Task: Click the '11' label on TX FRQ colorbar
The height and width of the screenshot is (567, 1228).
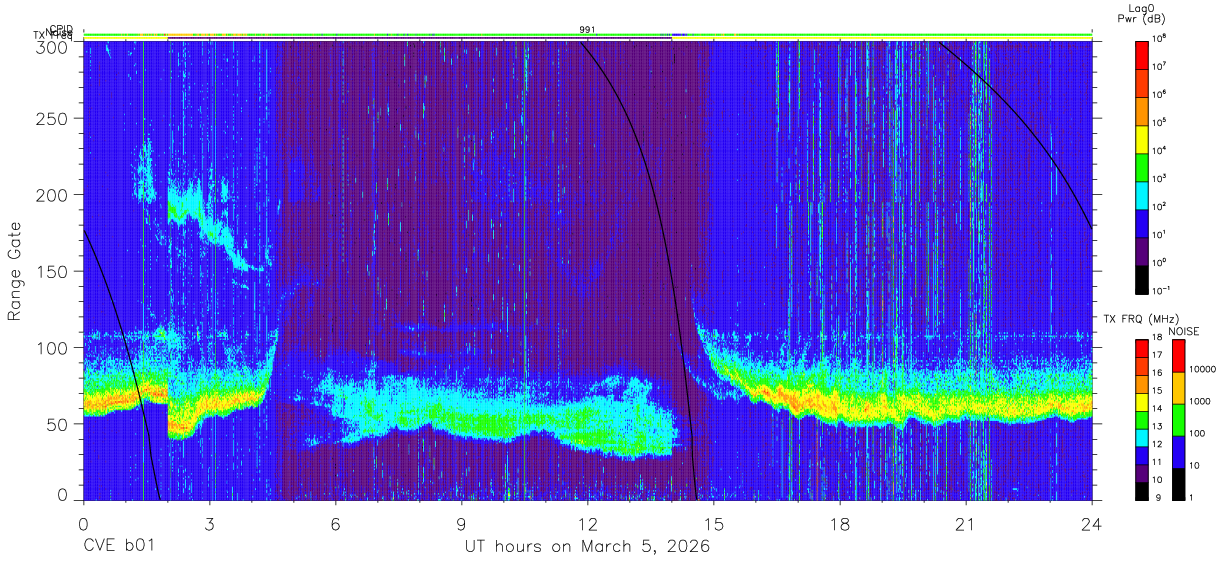Action: point(1156,462)
